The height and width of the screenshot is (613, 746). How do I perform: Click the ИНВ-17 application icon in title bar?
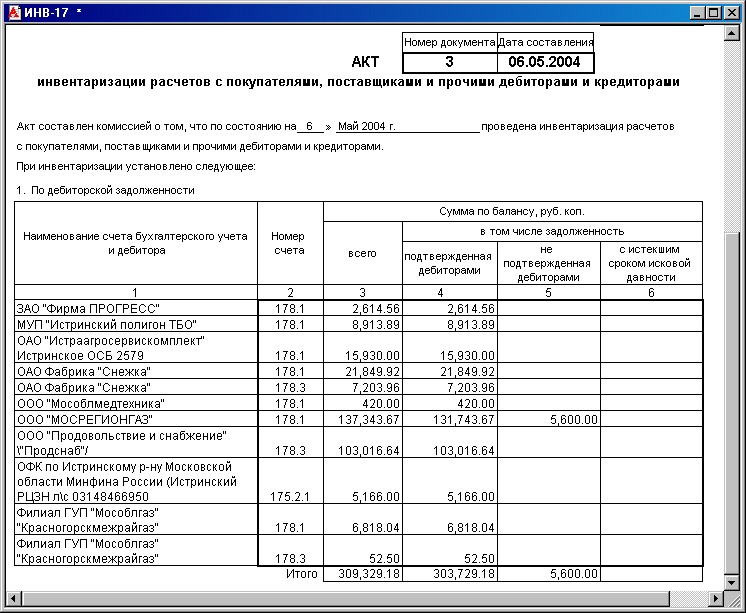pyautogui.click(x=15, y=12)
